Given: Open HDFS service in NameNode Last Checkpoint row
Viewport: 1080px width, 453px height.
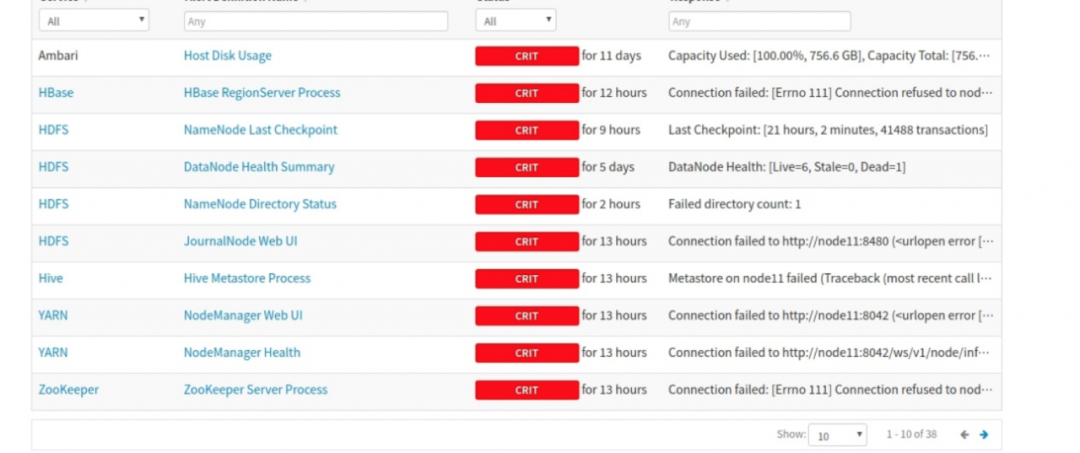Looking at the screenshot, I should coord(54,130).
